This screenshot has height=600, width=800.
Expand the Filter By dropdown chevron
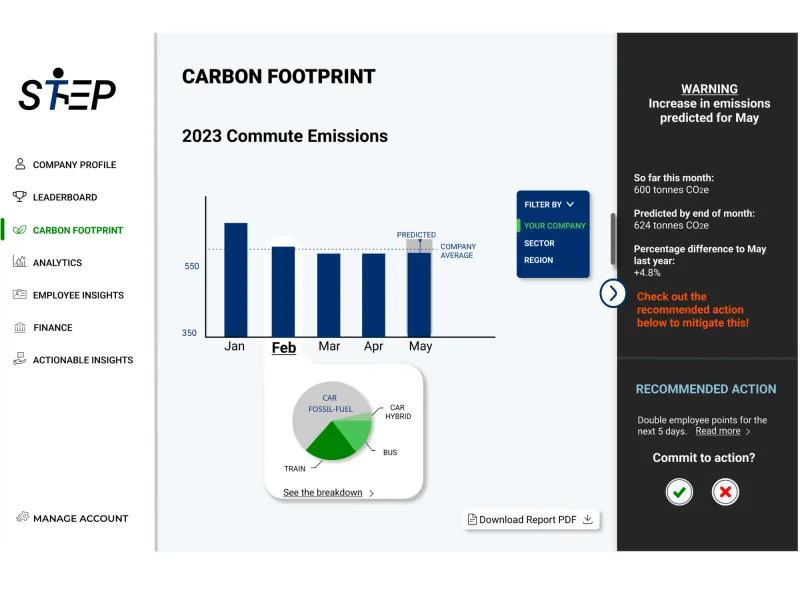[x=570, y=204]
